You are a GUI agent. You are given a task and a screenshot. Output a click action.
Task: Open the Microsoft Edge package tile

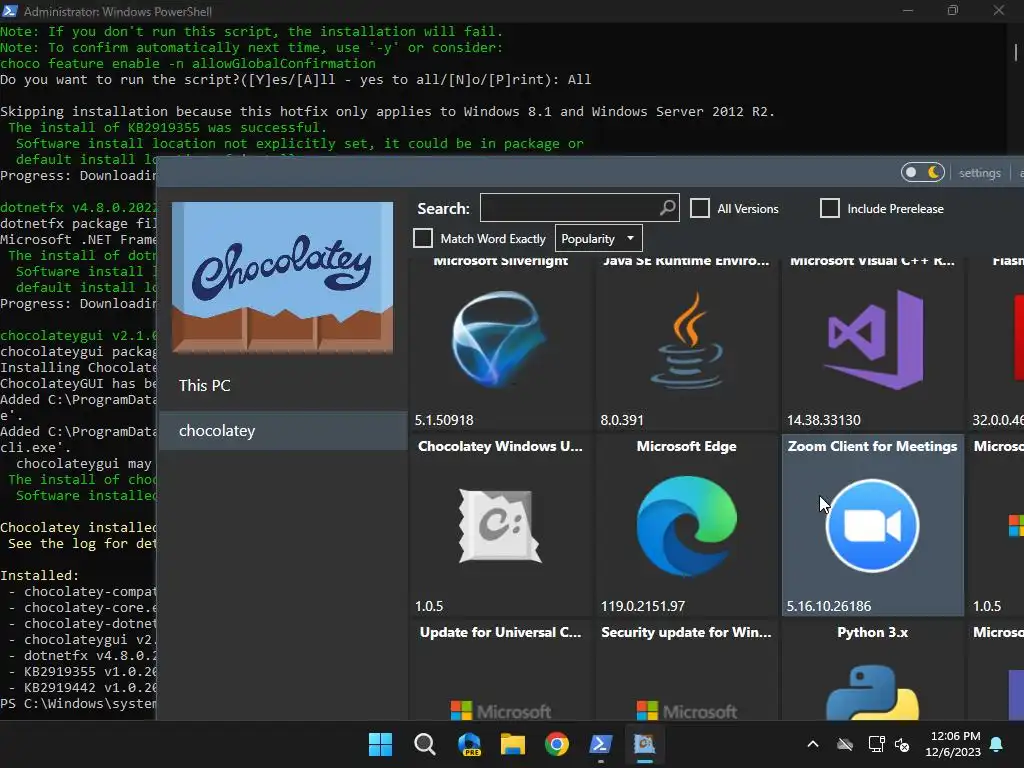[x=686, y=525]
